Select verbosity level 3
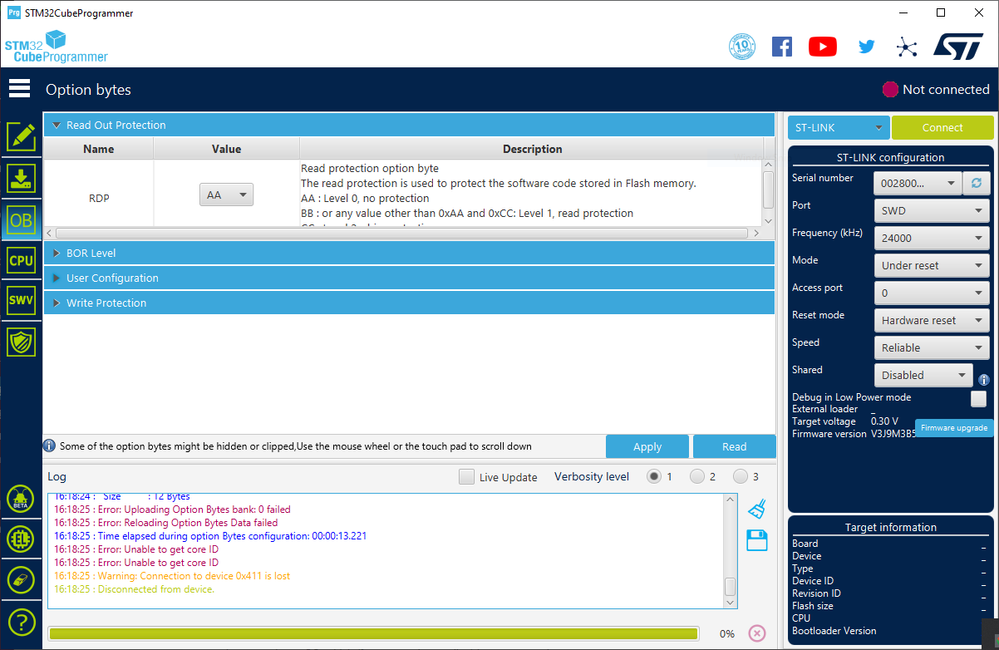The width and height of the screenshot is (999, 650). 740,476
